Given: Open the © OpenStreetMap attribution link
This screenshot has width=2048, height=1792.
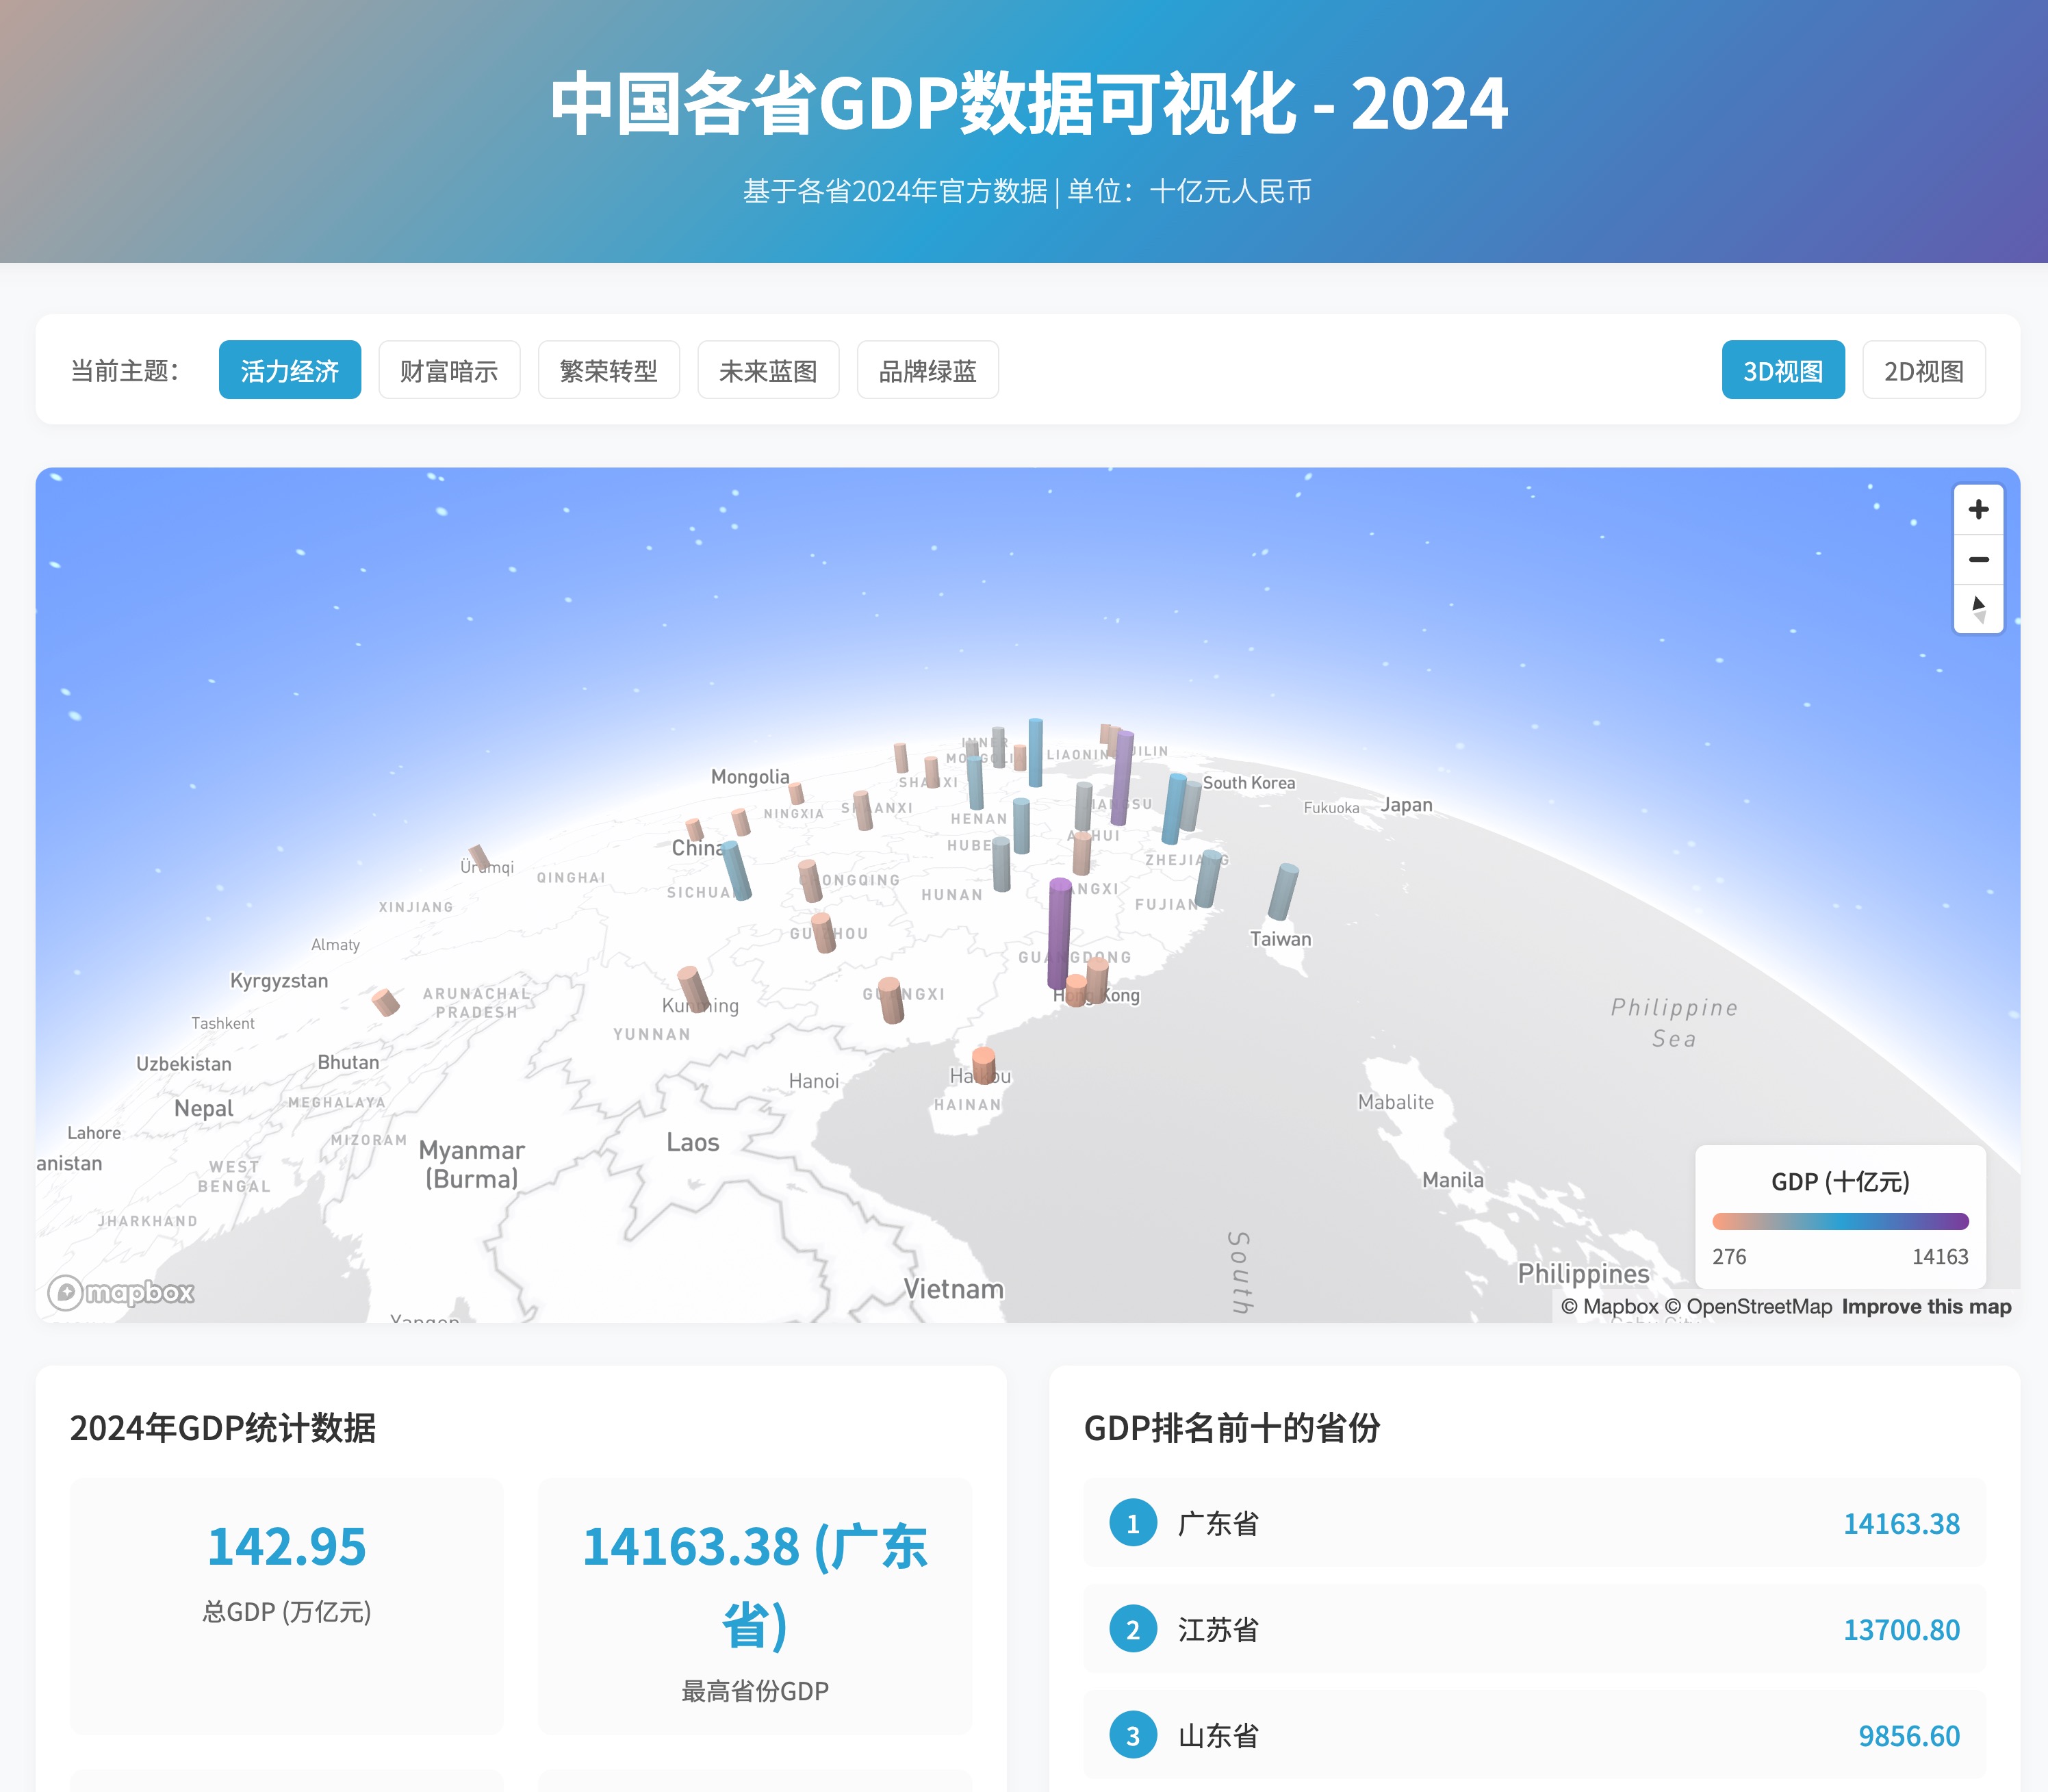Looking at the screenshot, I should 1748,1307.
